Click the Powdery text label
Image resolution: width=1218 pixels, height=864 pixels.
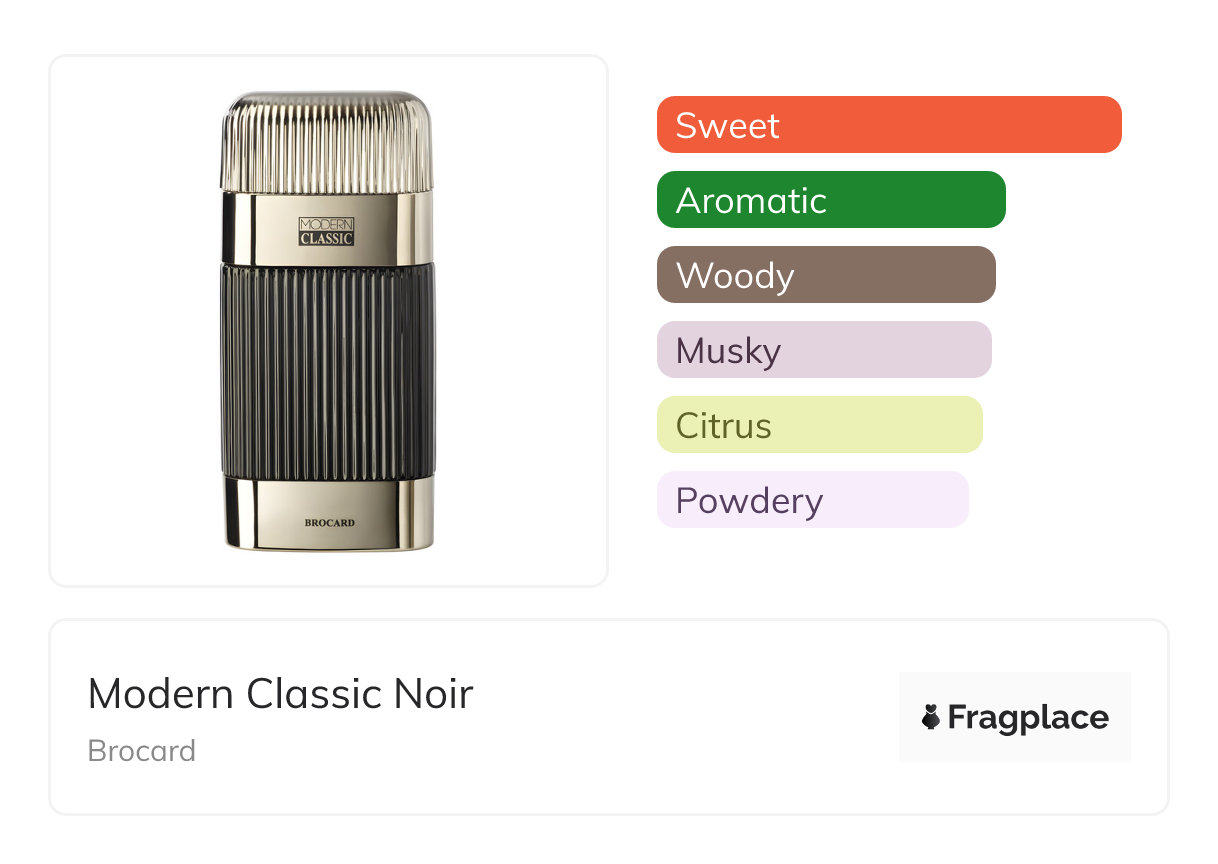(749, 500)
